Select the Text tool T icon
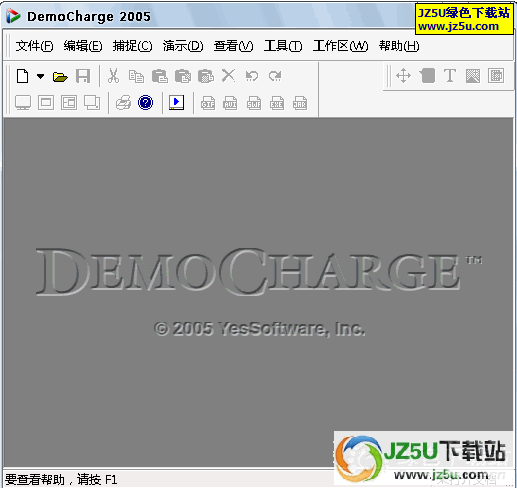Viewport: 517px width, 488px height. (450, 76)
